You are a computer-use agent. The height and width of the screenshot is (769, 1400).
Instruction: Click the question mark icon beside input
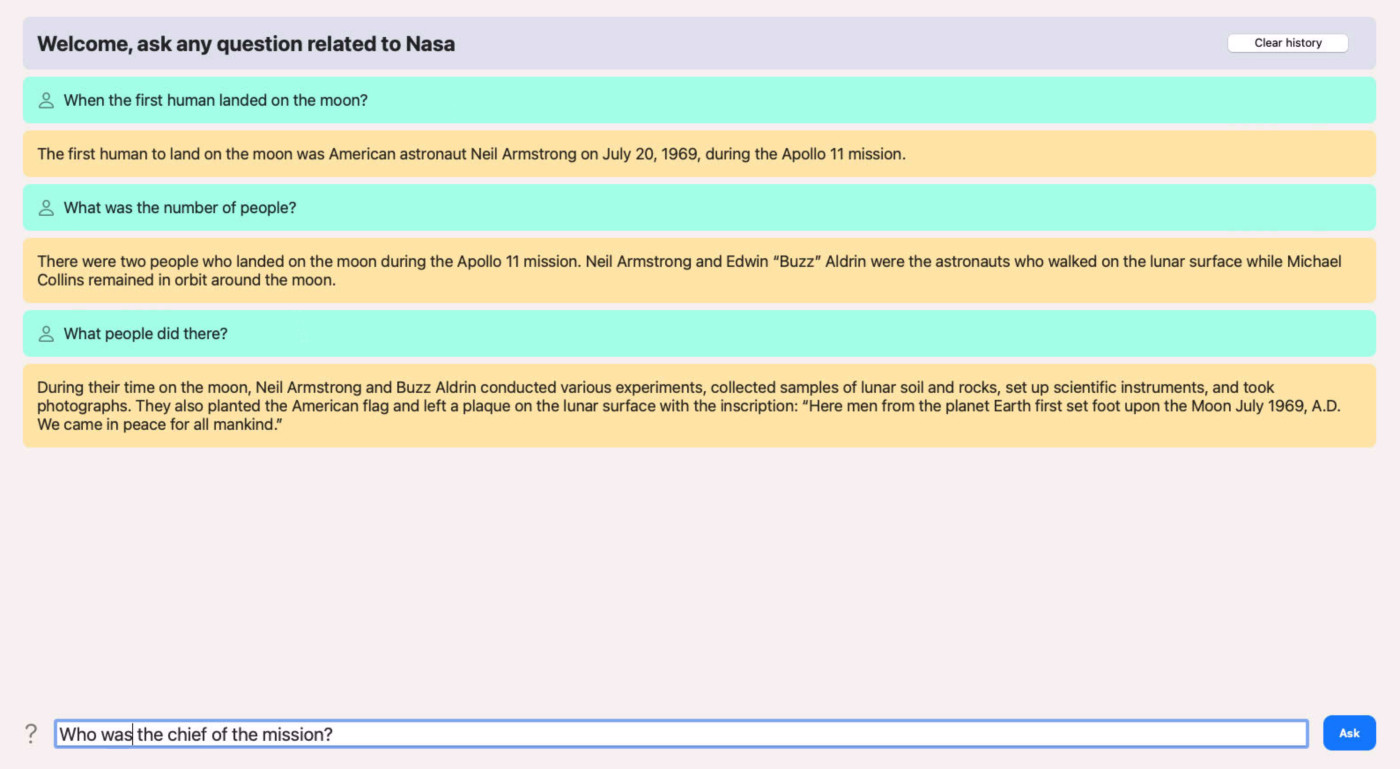click(x=31, y=734)
